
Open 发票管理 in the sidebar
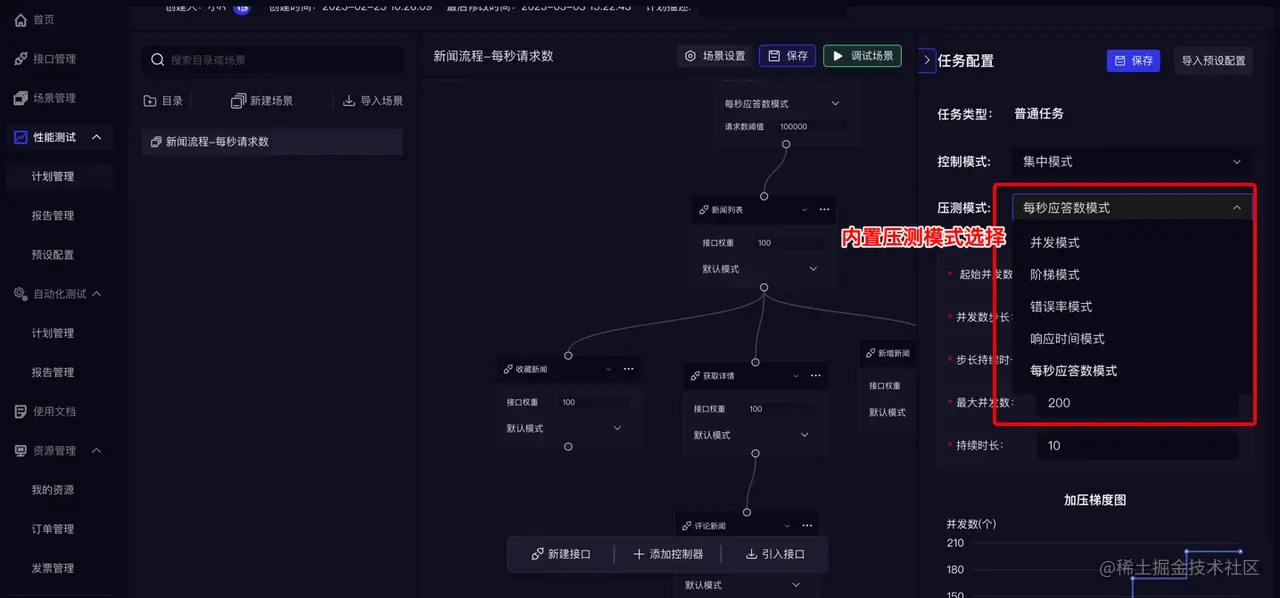point(53,568)
